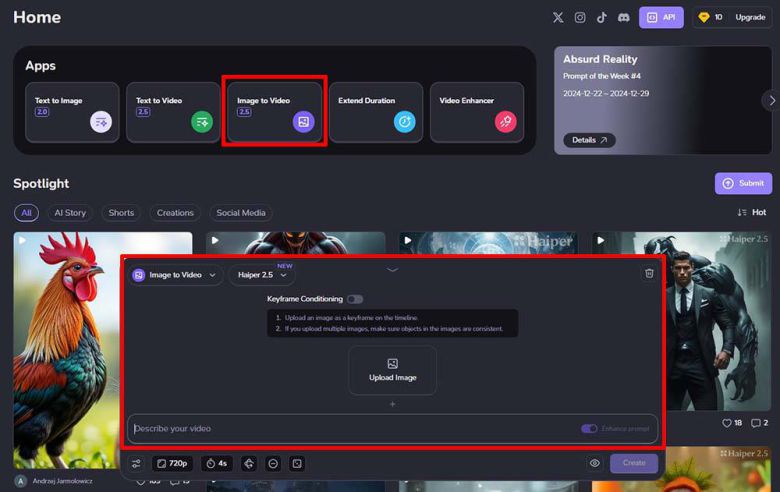
Task: Delete the prompt using the trash icon
Action: coord(649,273)
